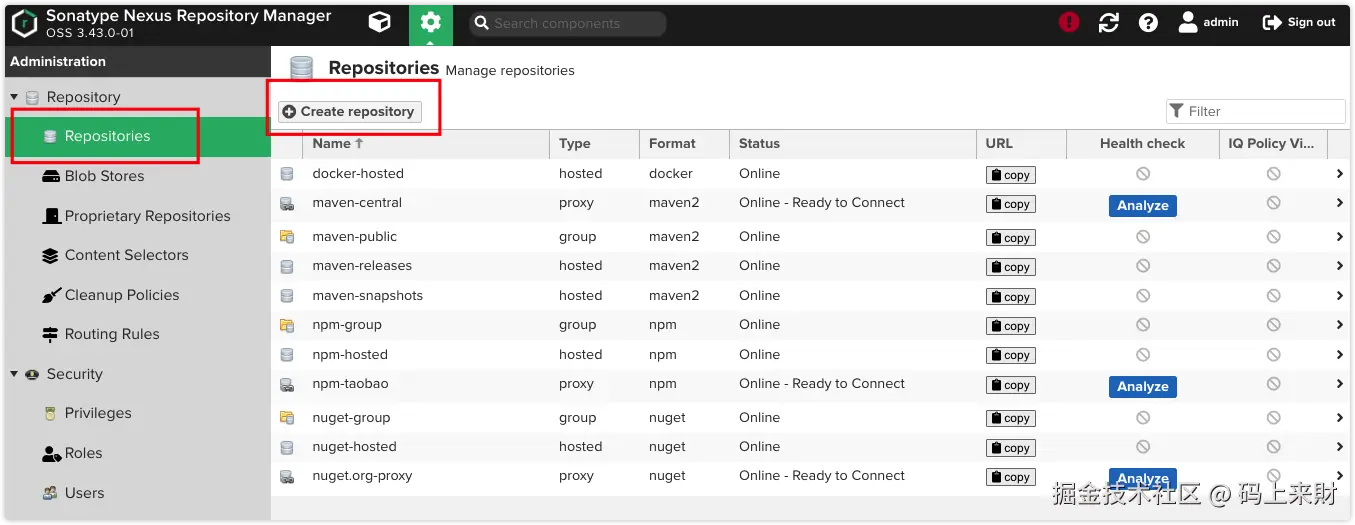Select the maven-snapshots repository name
Image resolution: width=1355 pixels, height=525 pixels.
coord(368,296)
